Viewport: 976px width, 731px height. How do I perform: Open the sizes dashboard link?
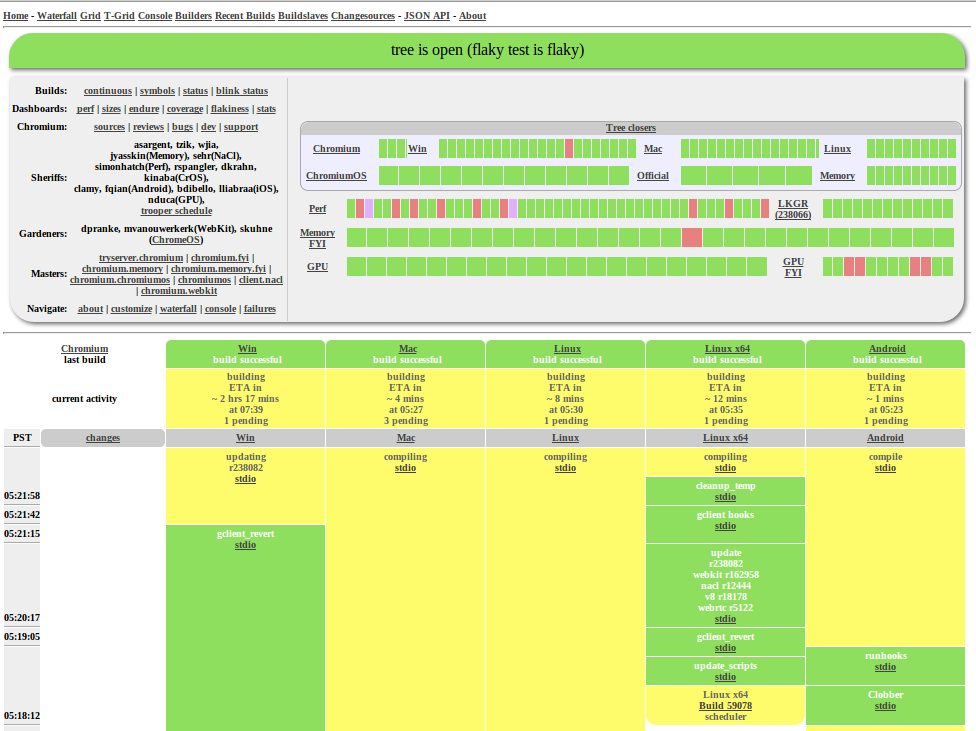click(x=111, y=109)
